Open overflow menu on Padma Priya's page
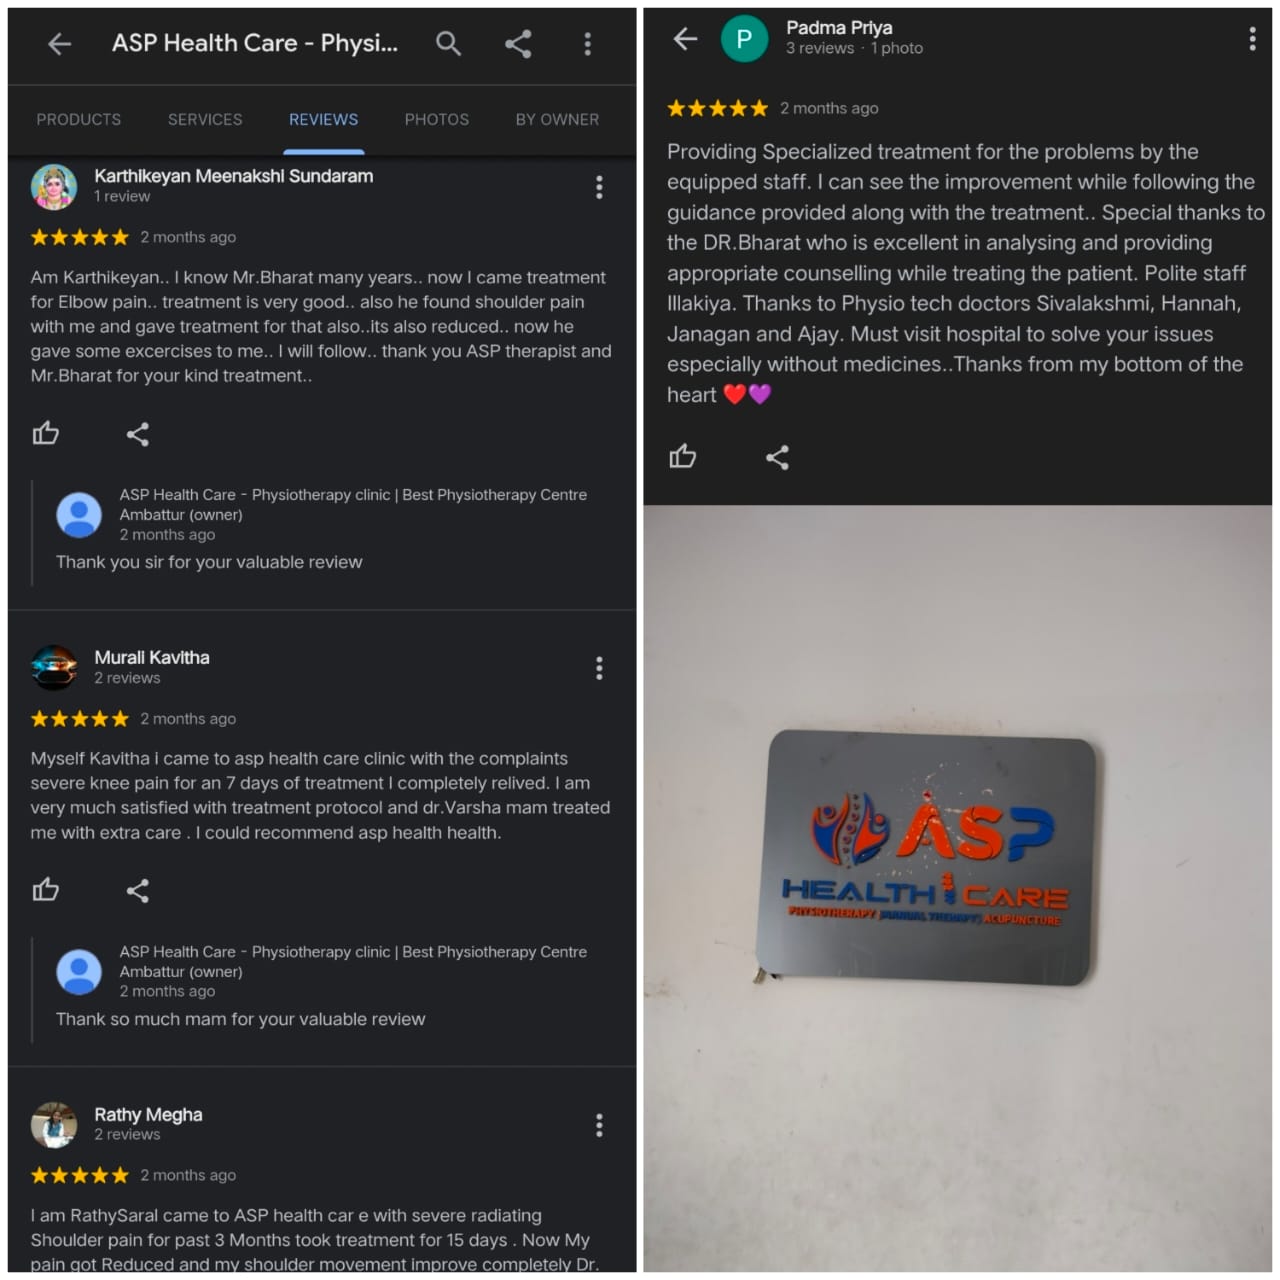 coord(1252,39)
